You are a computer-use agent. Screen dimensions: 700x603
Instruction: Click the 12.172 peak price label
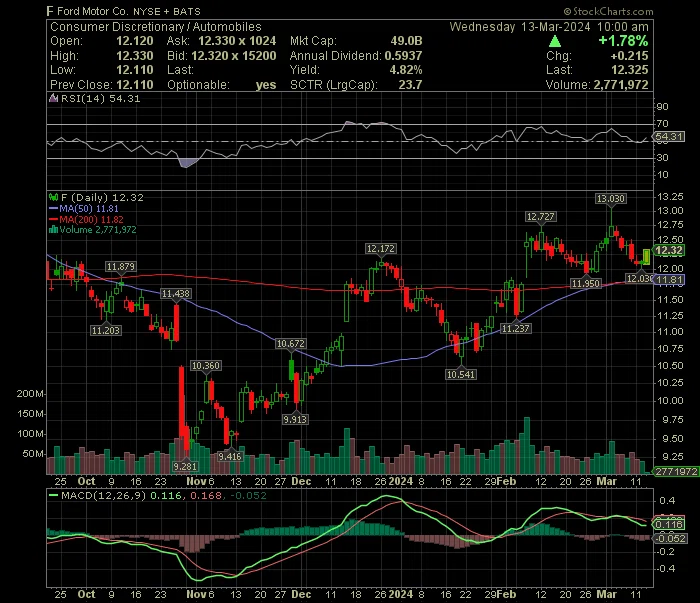point(380,249)
